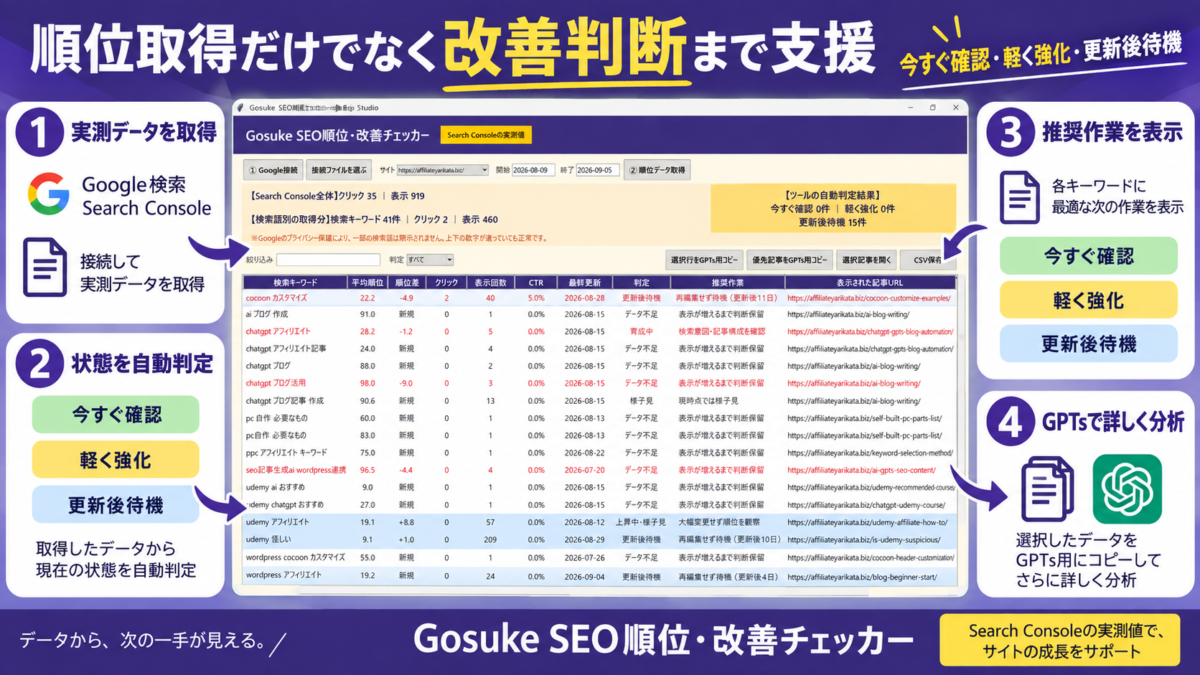
Task: Click the double-document copy icon next to ChatGPT logo
Action: [x=1046, y=489]
